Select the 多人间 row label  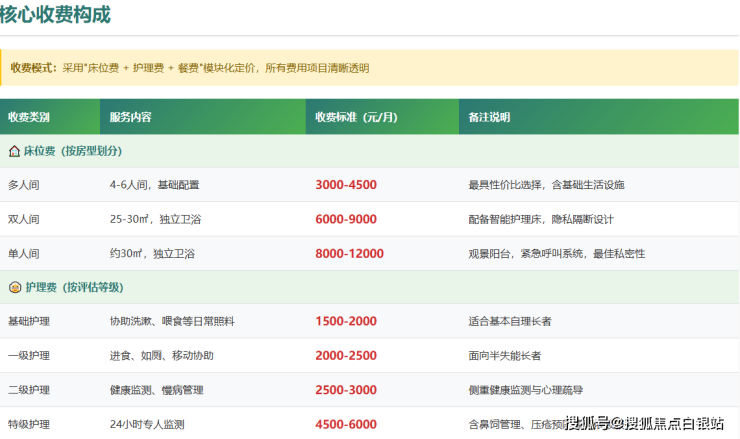click(x=23, y=185)
